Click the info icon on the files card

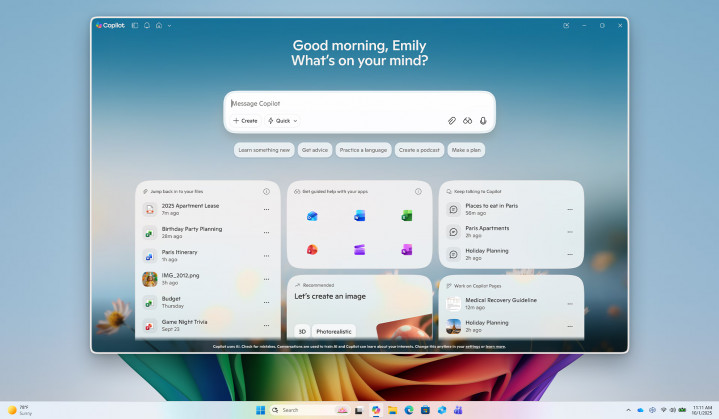point(266,191)
